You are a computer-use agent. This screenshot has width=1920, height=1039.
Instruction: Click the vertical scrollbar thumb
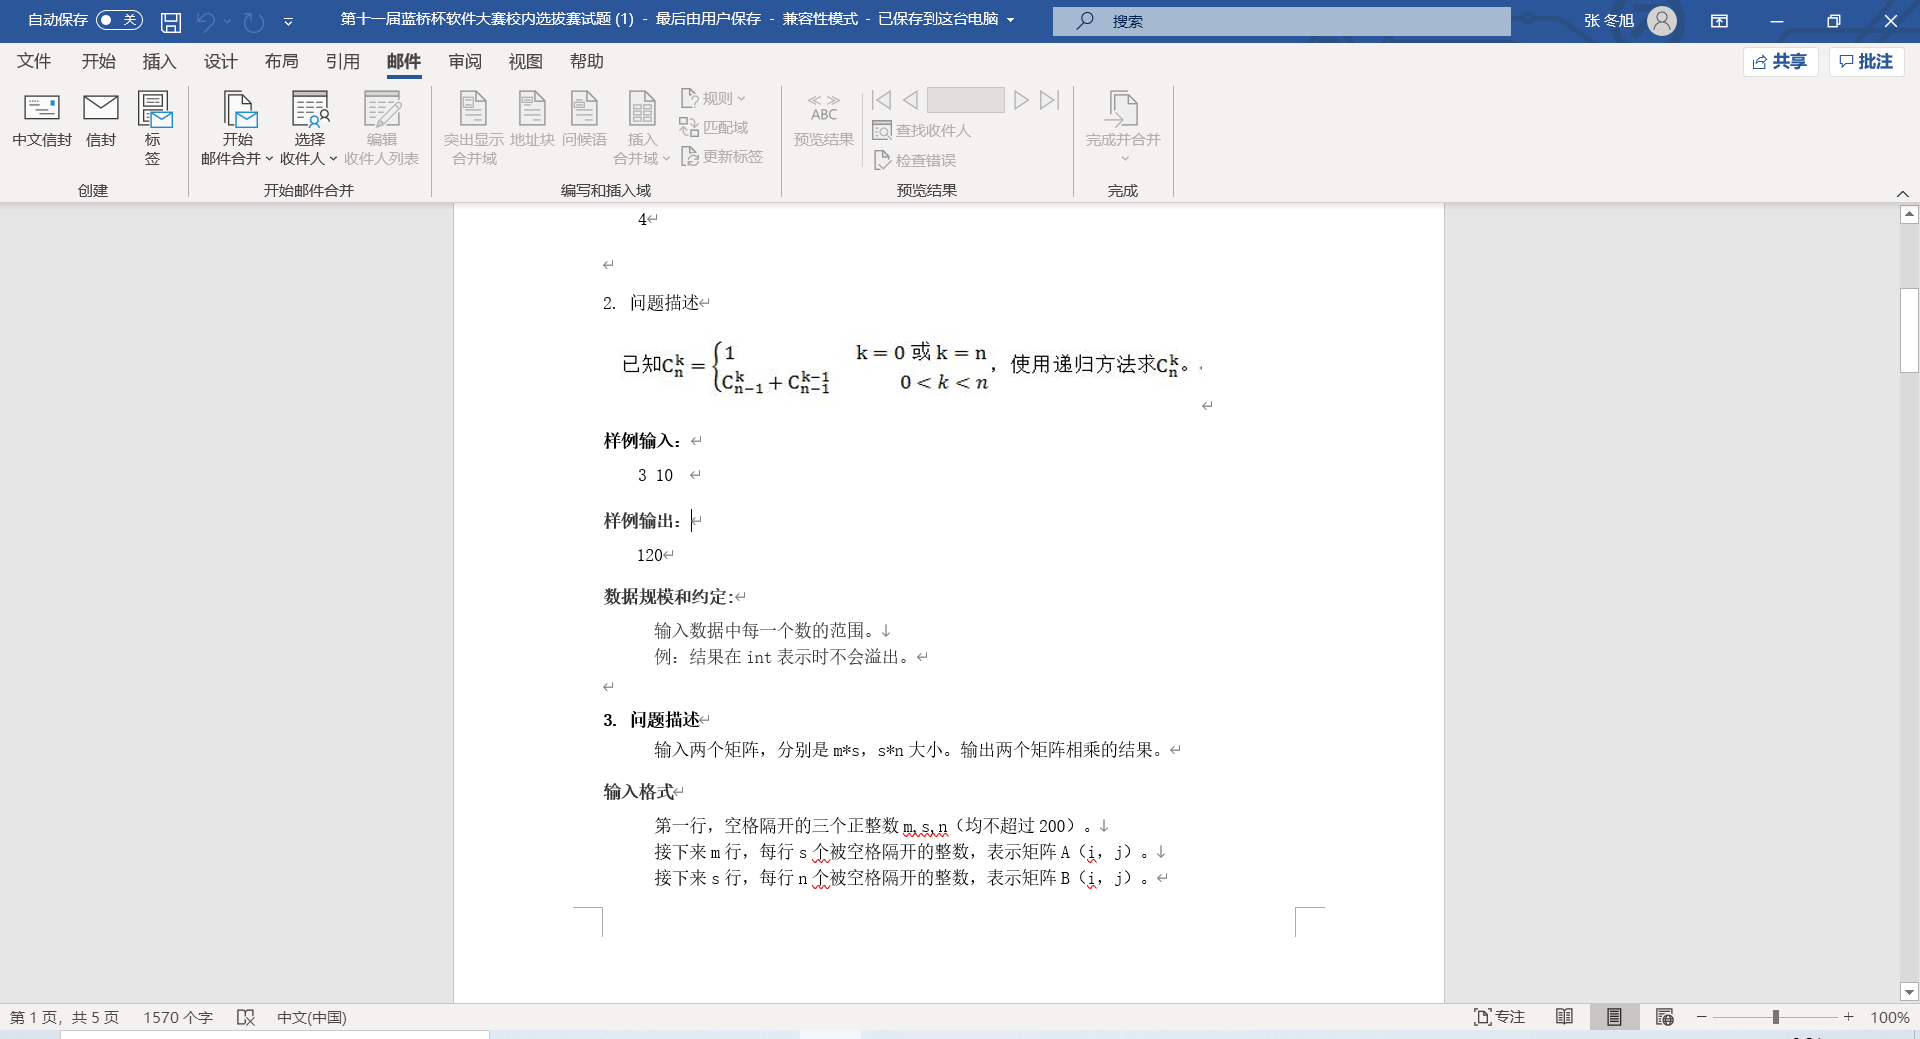tap(1909, 330)
